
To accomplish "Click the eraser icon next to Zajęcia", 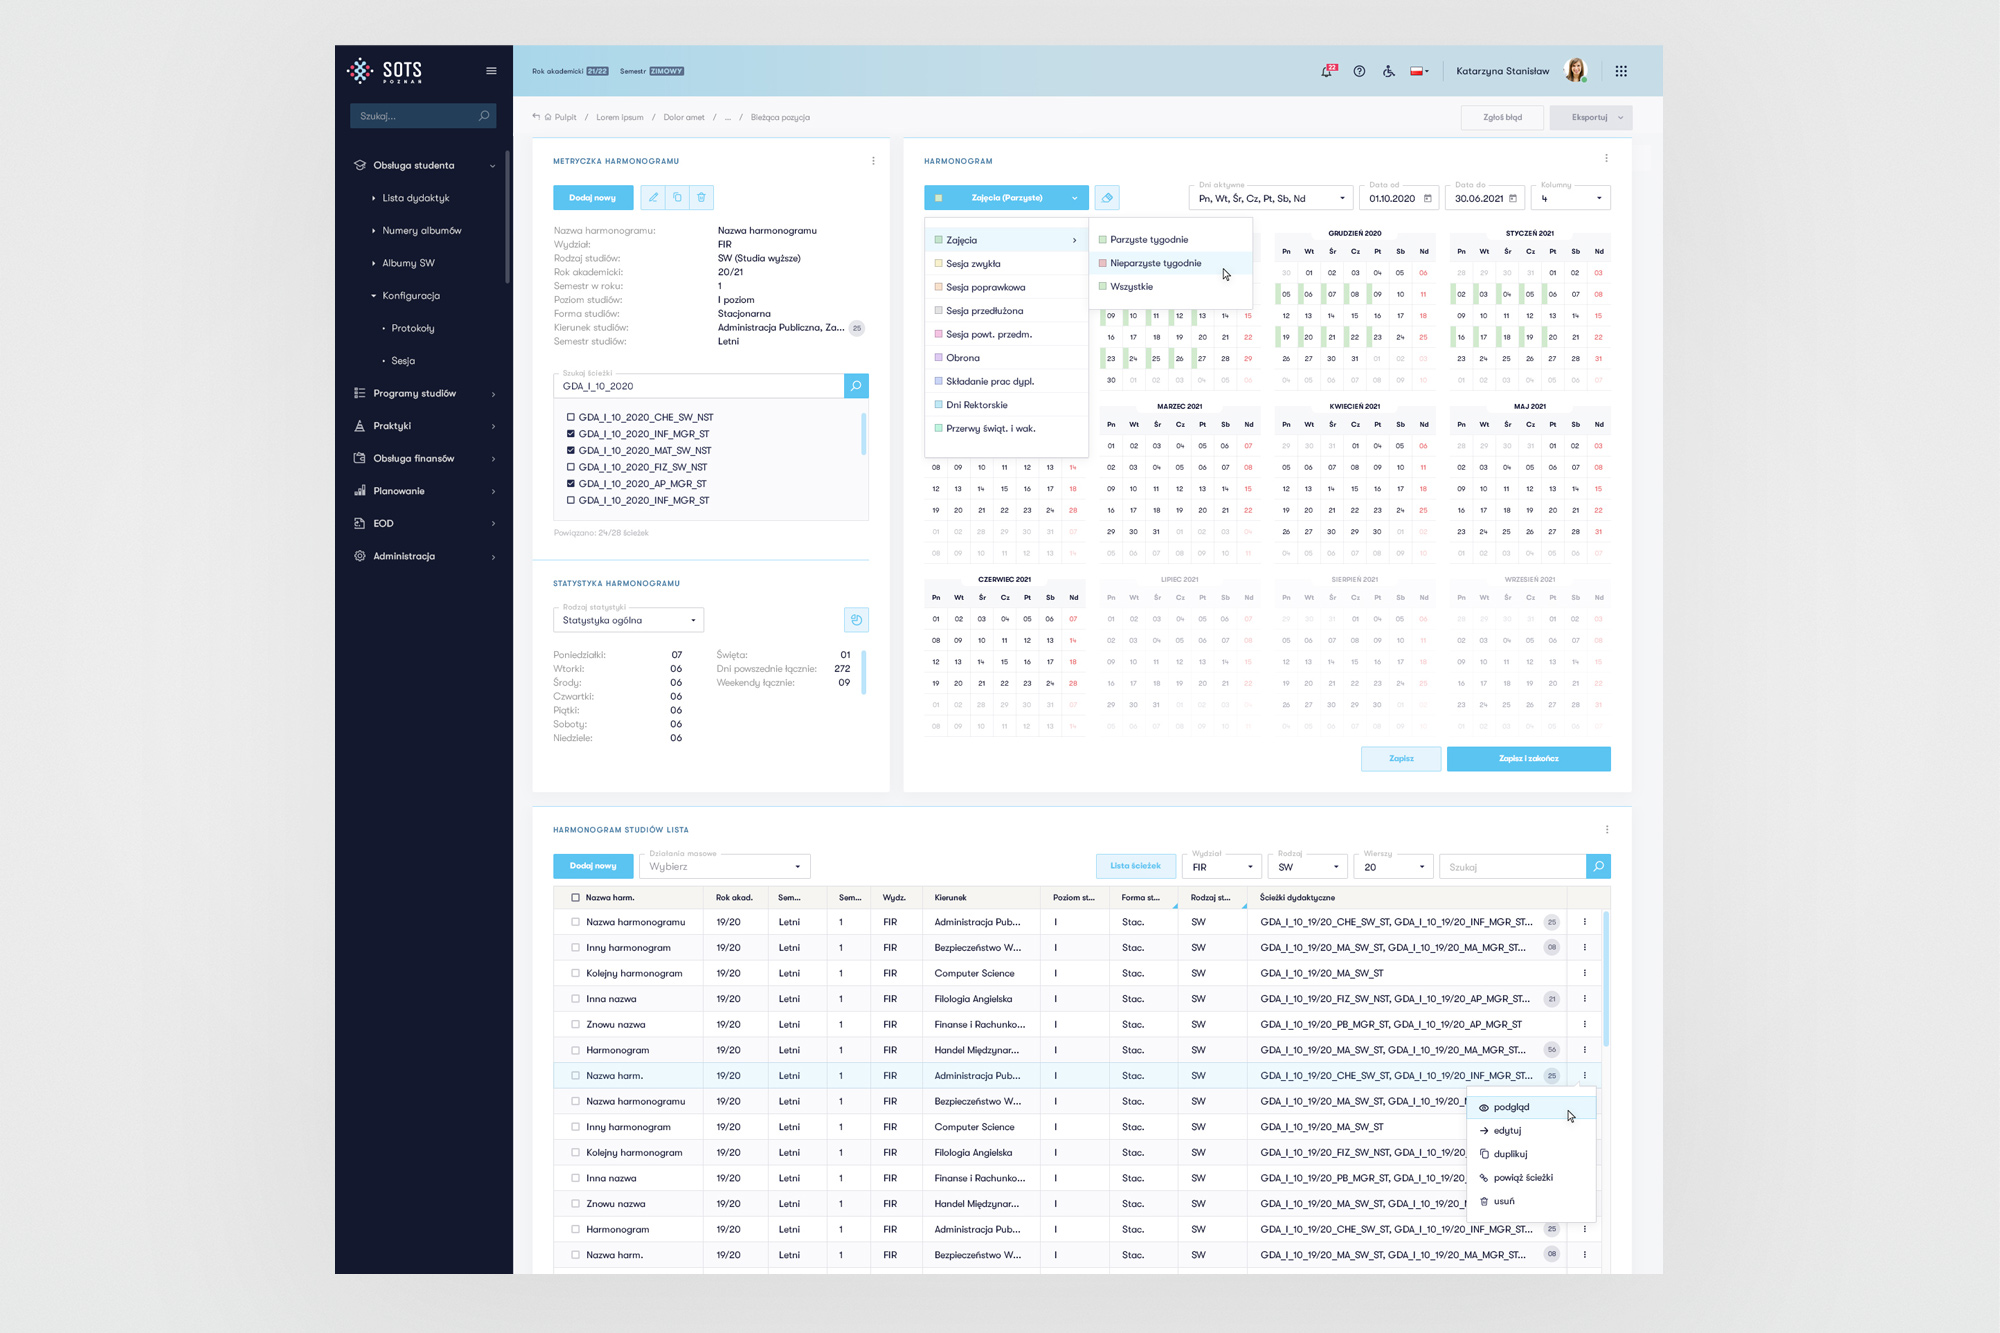I will coord(1107,198).
